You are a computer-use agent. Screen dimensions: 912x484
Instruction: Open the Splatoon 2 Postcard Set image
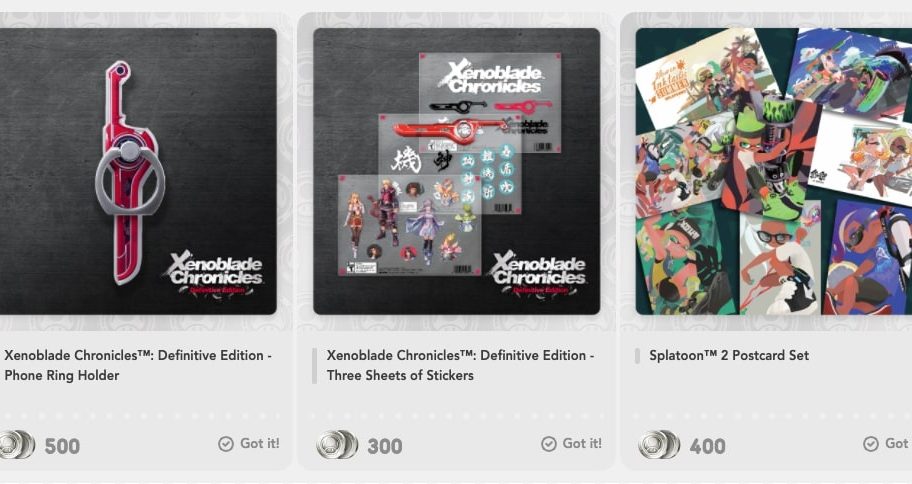click(x=774, y=171)
